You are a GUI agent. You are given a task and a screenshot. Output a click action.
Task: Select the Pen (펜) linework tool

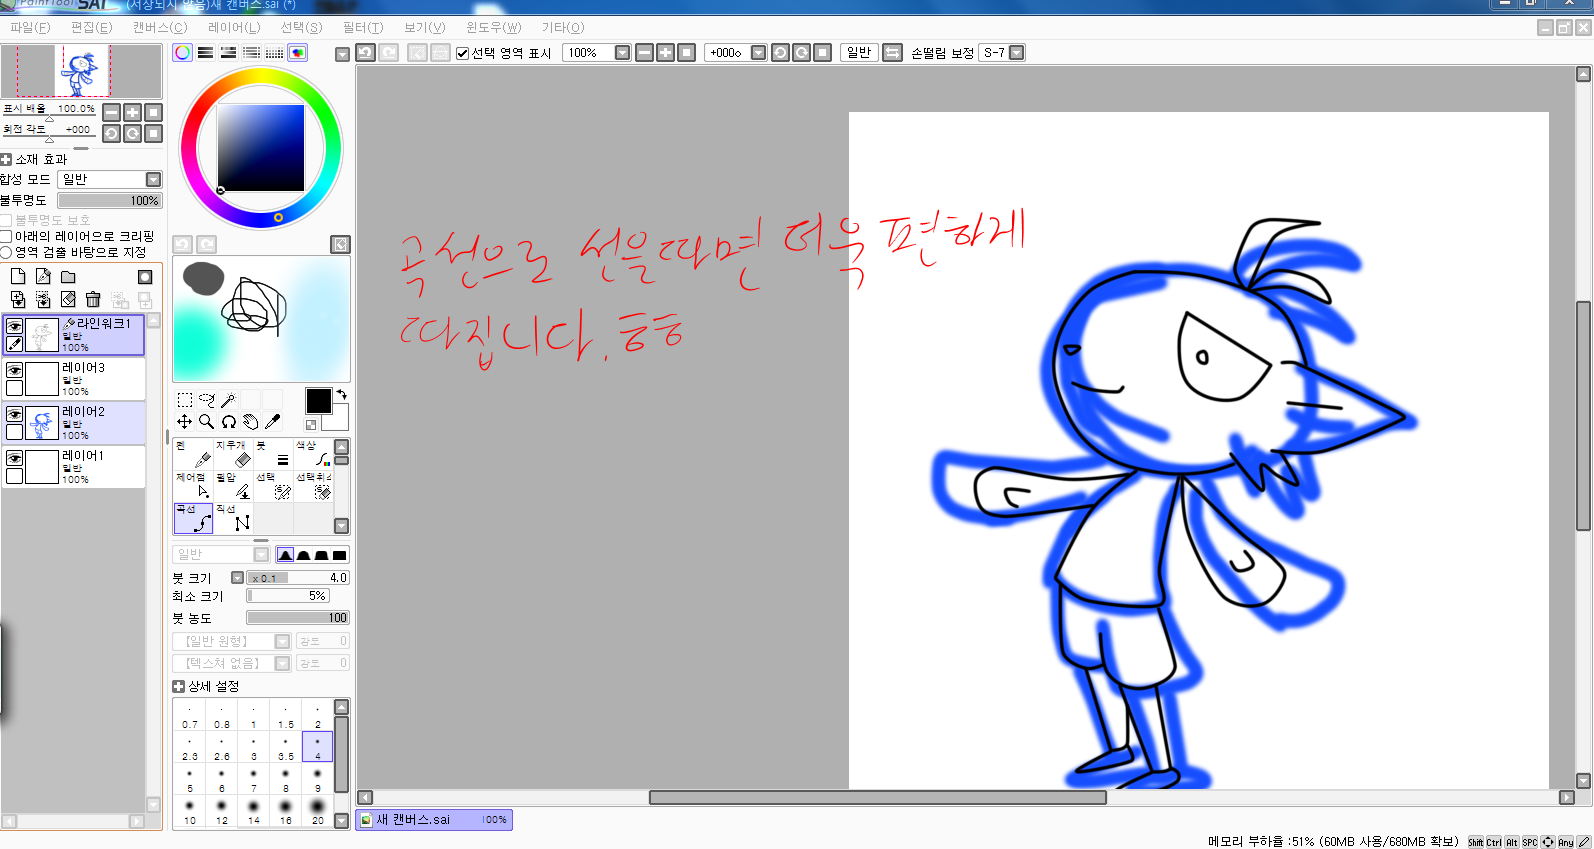[x=193, y=455]
